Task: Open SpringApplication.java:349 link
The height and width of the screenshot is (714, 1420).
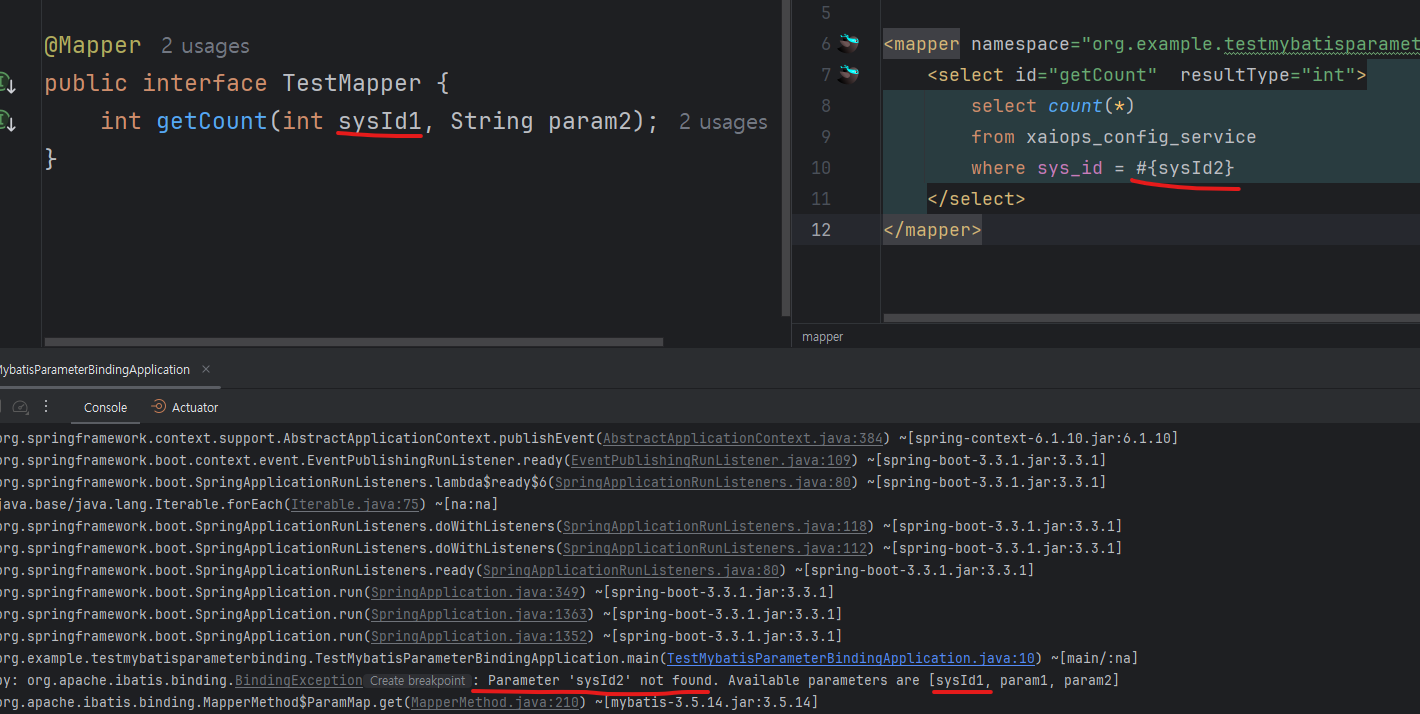Action: click(473, 592)
